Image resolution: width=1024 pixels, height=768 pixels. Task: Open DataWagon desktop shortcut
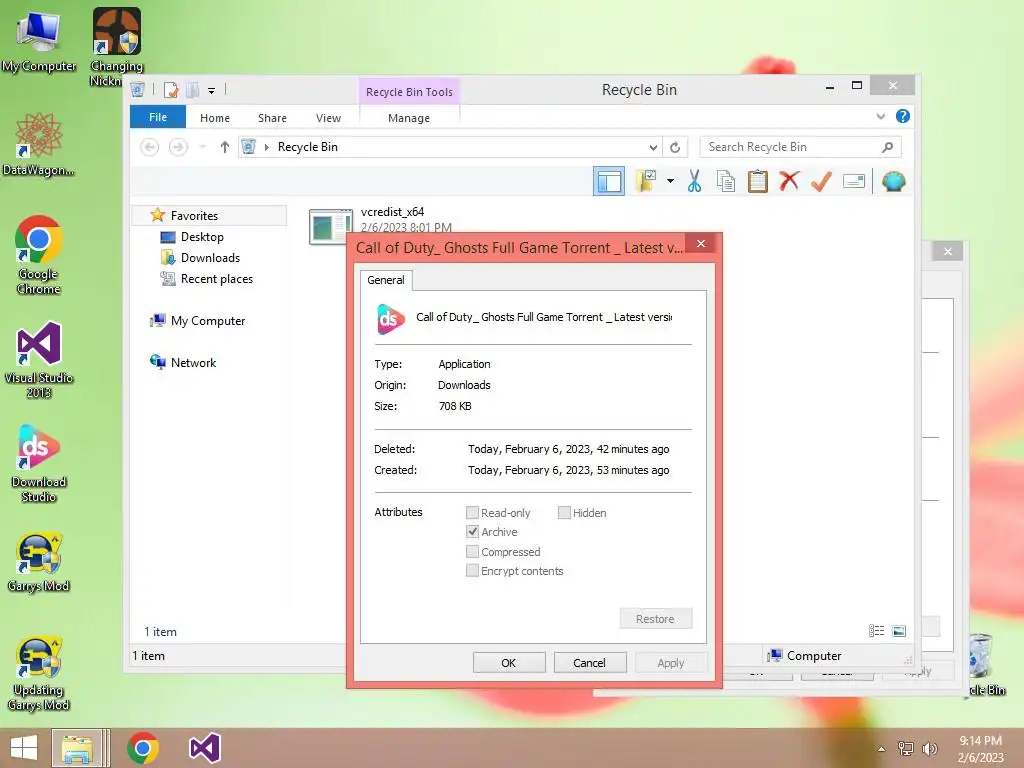(x=39, y=144)
